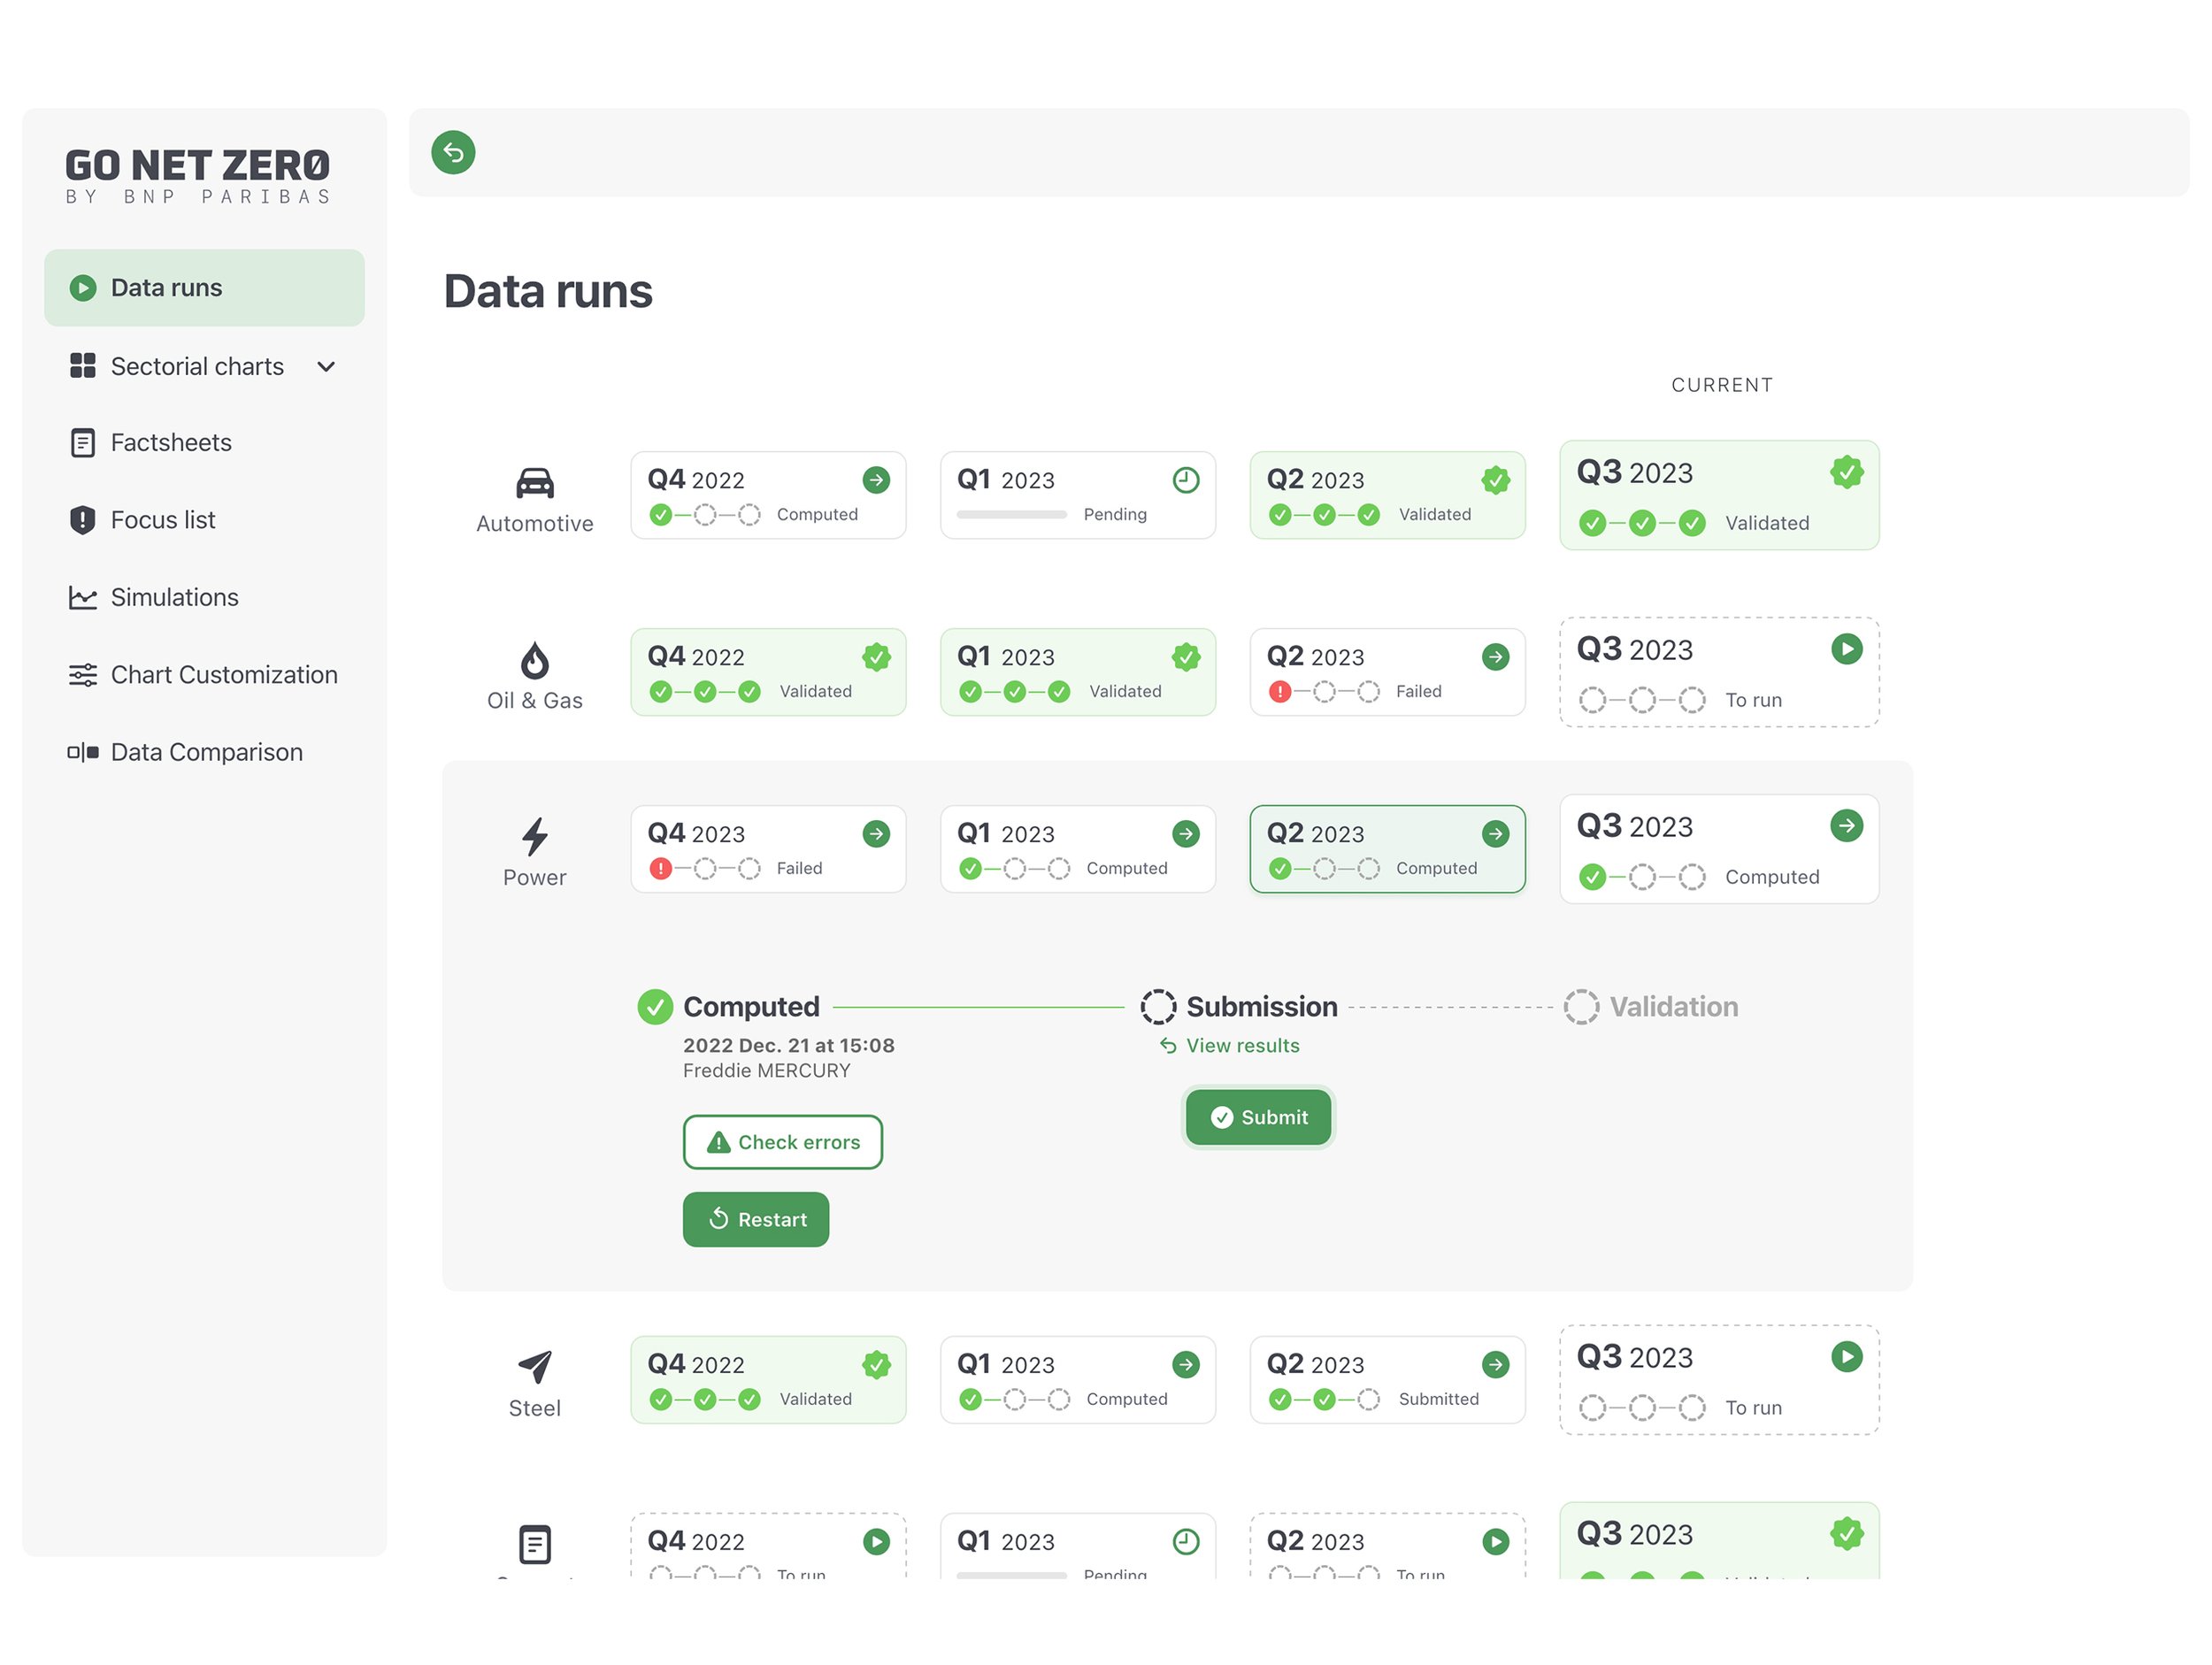
Task: Open arrow on Steel Q2 2023 Submitted
Action: click(x=1496, y=1365)
